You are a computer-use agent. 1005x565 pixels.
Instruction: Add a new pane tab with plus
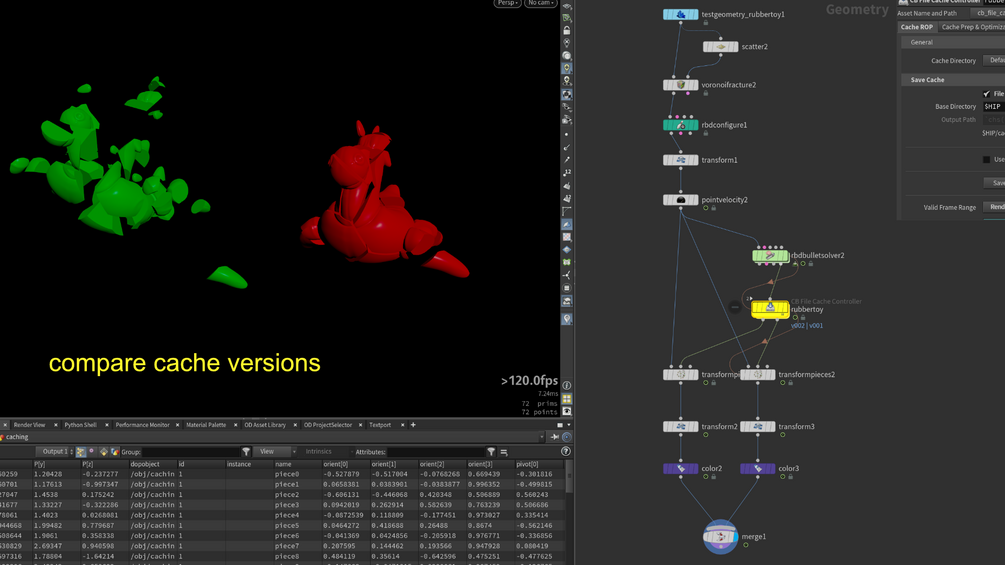point(413,425)
